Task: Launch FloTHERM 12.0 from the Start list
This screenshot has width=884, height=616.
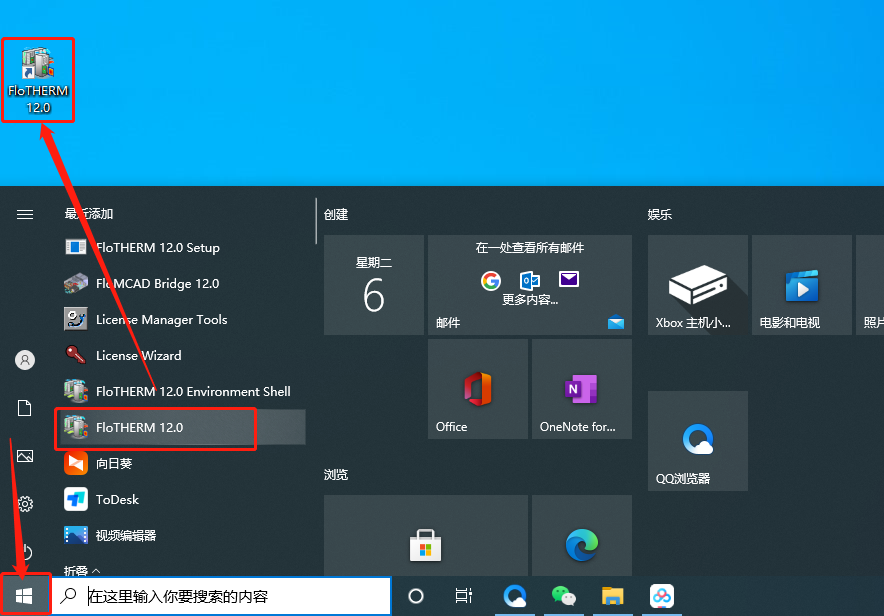Action: coord(180,428)
